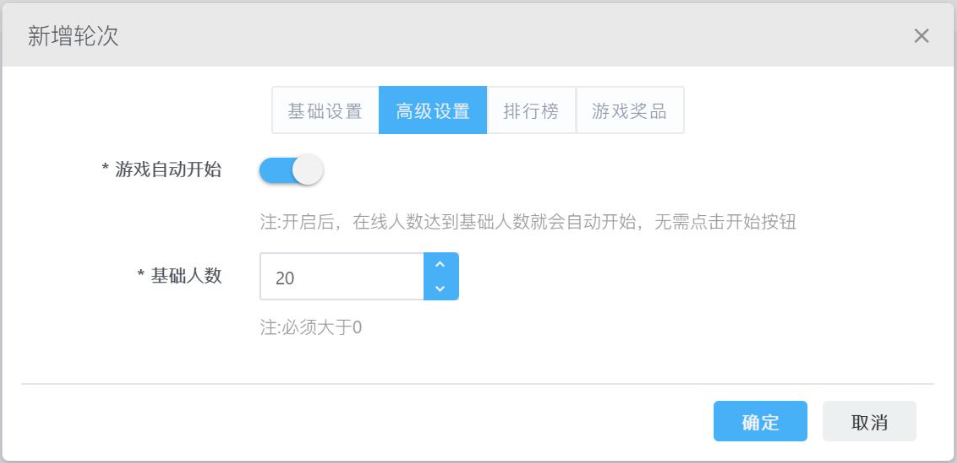This screenshot has height=463, width=957.
Task: Click the 游戏自动开始 field label
Action: pyautogui.click(x=168, y=170)
